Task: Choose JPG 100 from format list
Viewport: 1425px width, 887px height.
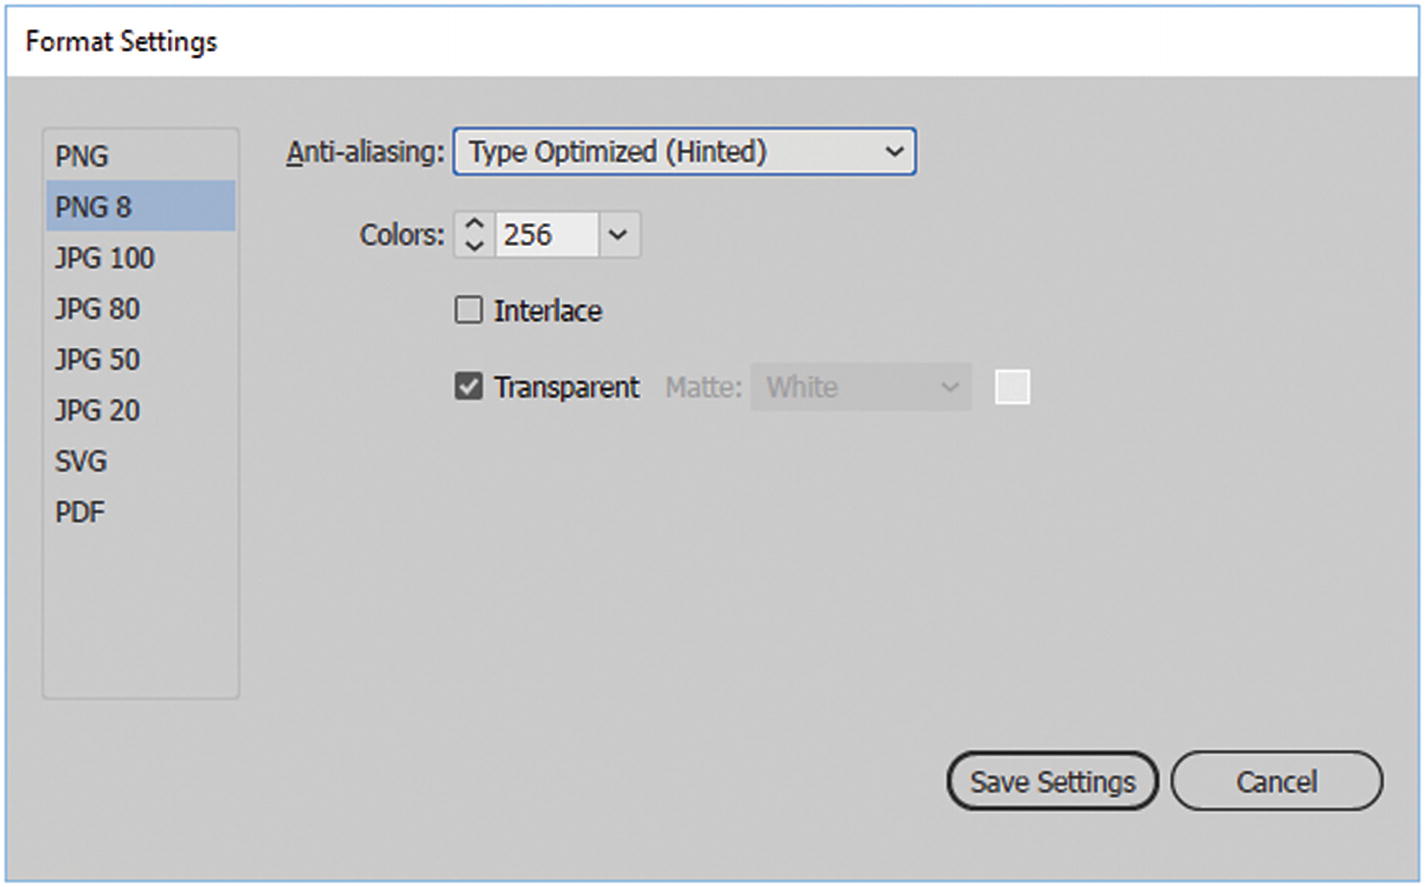Action: [104, 258]
